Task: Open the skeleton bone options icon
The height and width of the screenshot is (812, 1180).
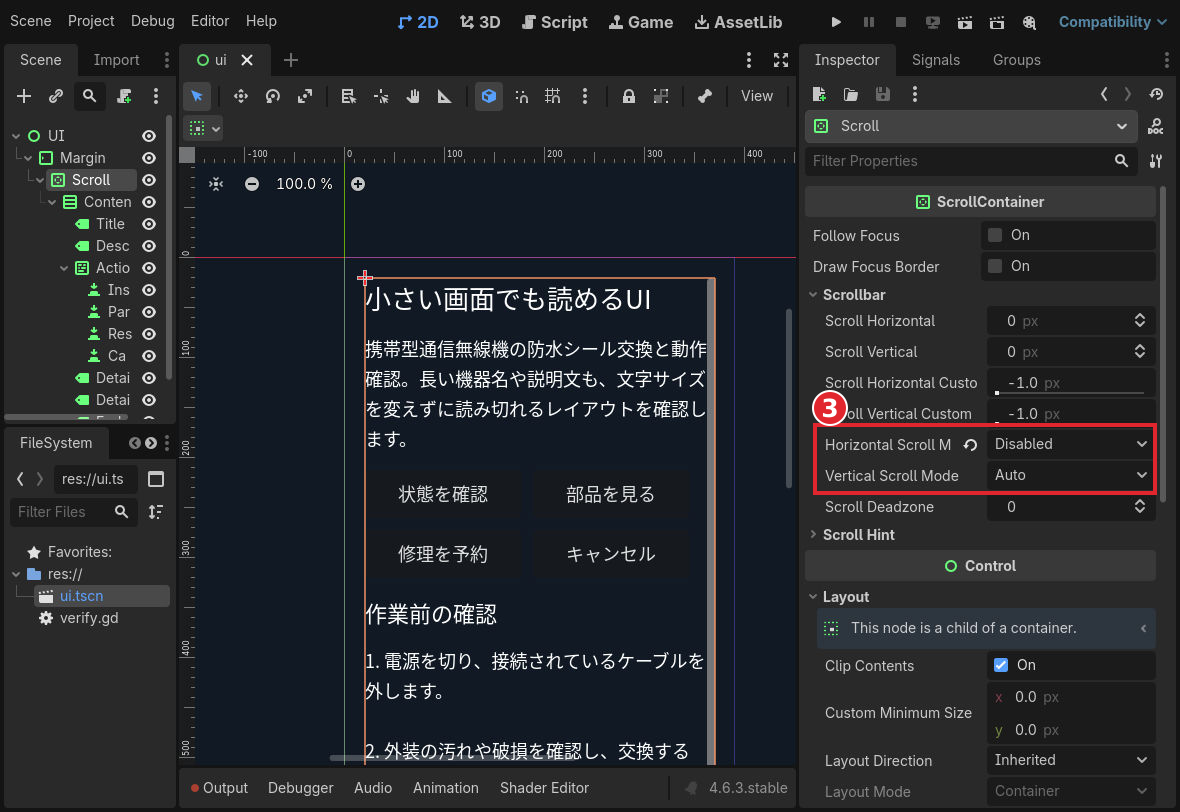Action: tap(704, 96)
